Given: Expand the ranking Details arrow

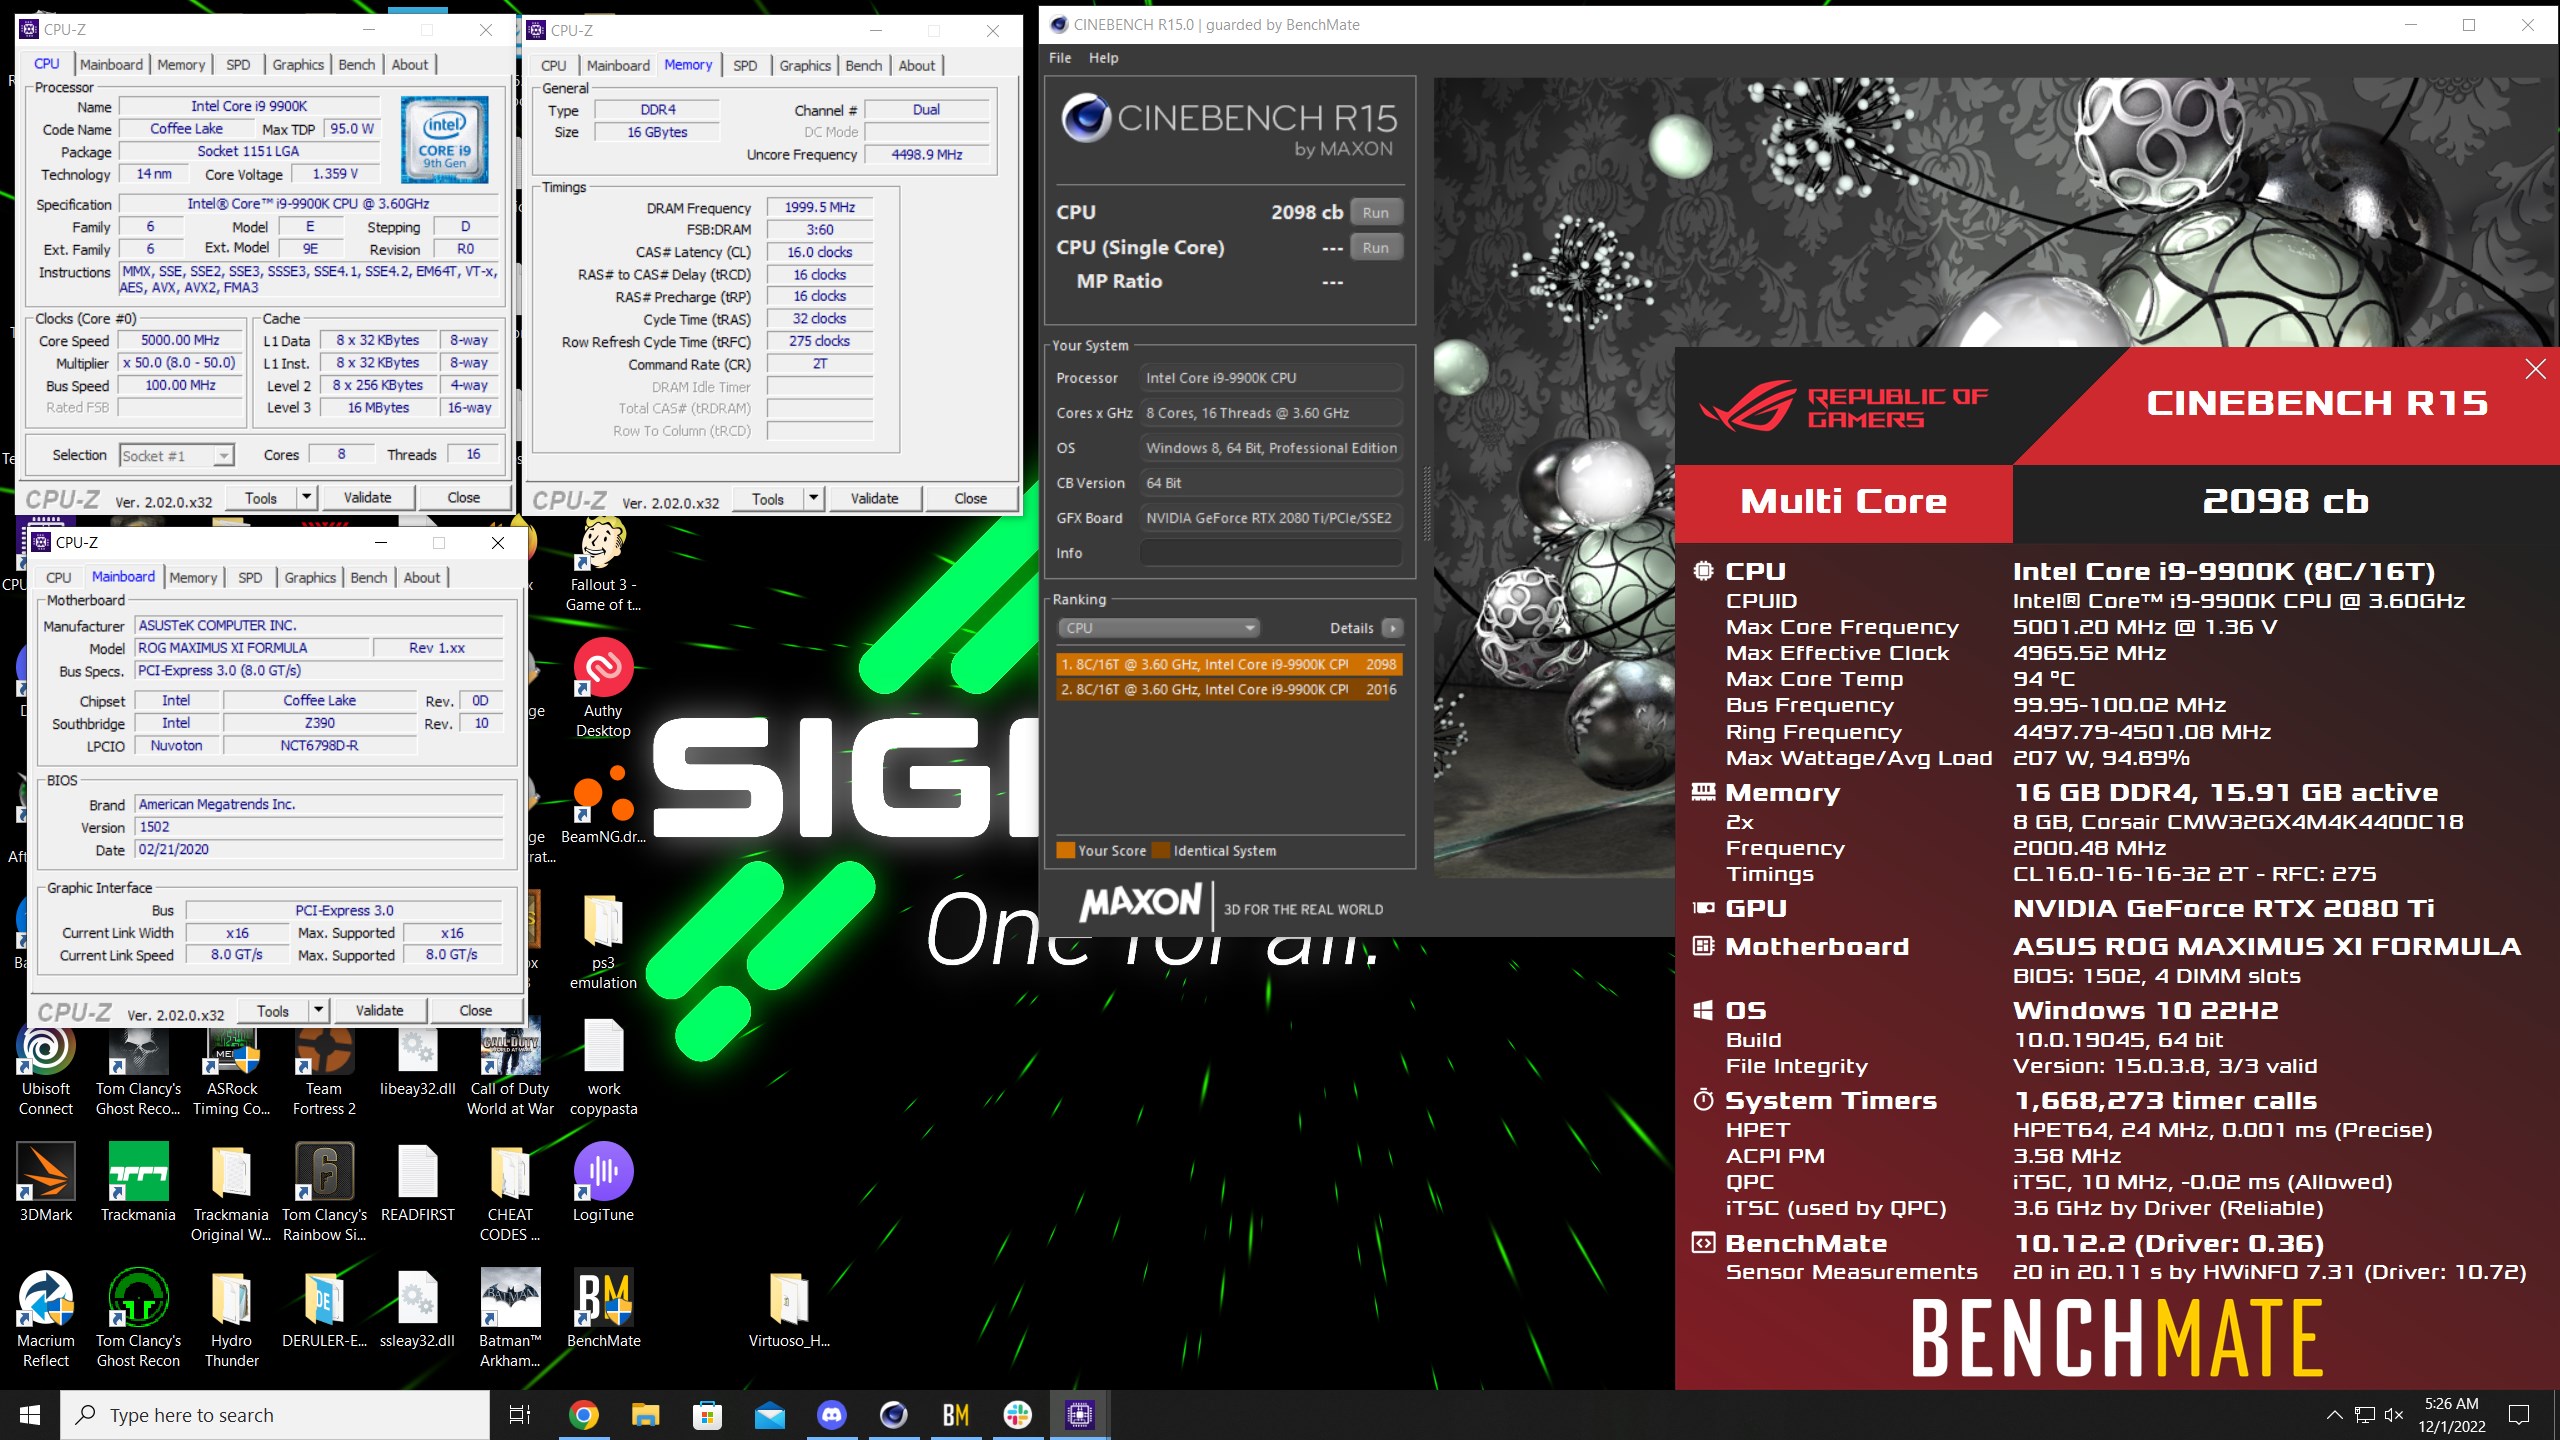Looking at the screenshot, I should tap(1392, 628).
